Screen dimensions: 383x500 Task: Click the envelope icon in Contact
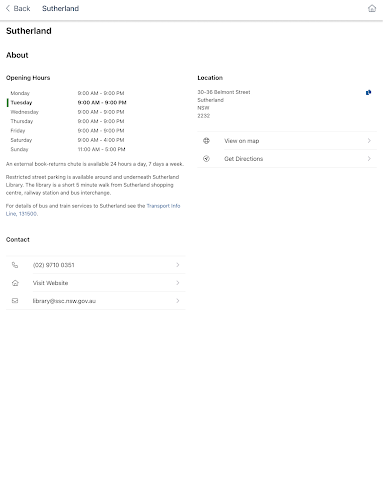(x=15, y=301)
